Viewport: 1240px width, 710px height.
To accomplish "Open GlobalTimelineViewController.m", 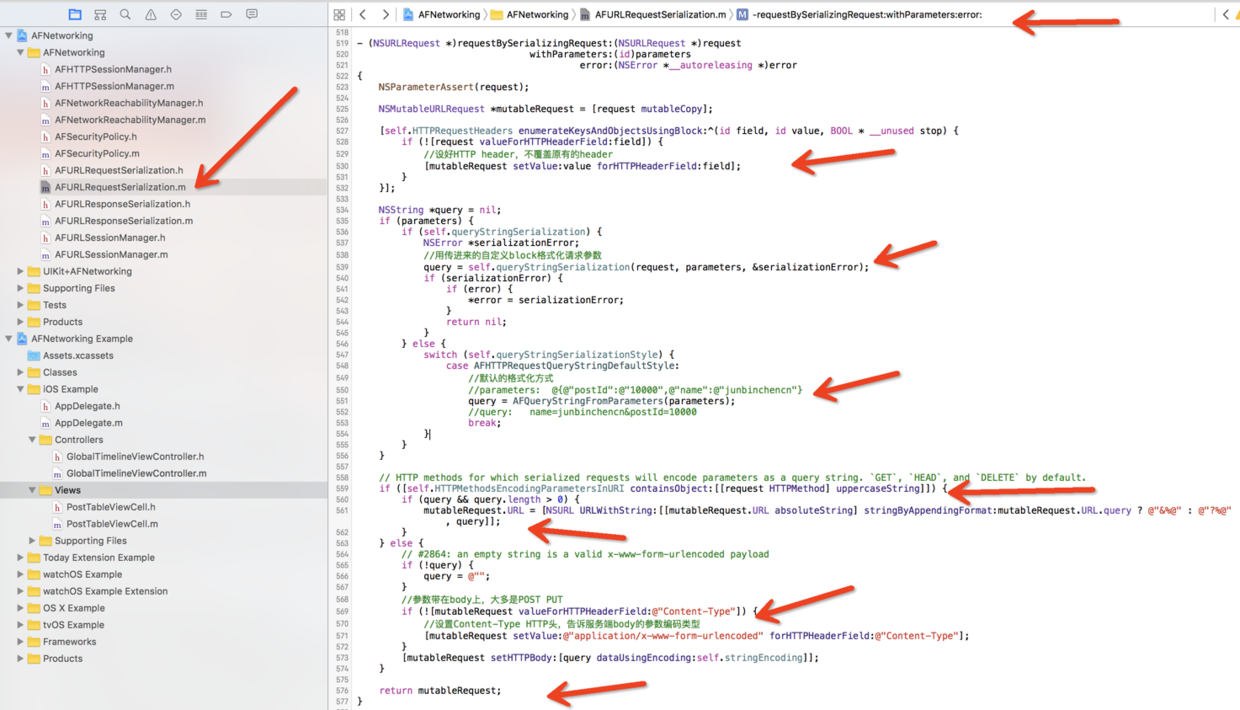I will pyautogui.click(x=136, y=473).
